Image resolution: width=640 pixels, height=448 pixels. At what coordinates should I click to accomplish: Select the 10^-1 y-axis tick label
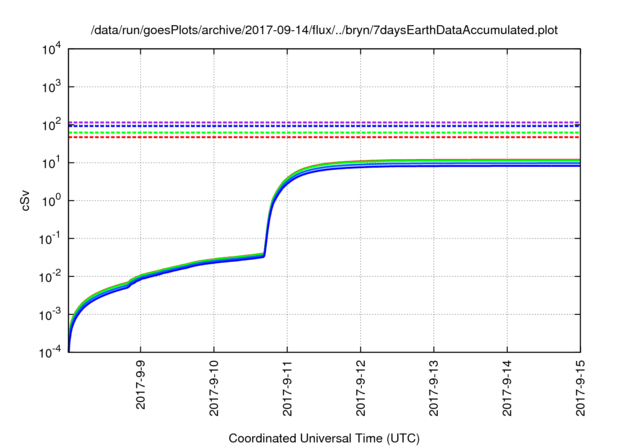(x=50, y=239)
